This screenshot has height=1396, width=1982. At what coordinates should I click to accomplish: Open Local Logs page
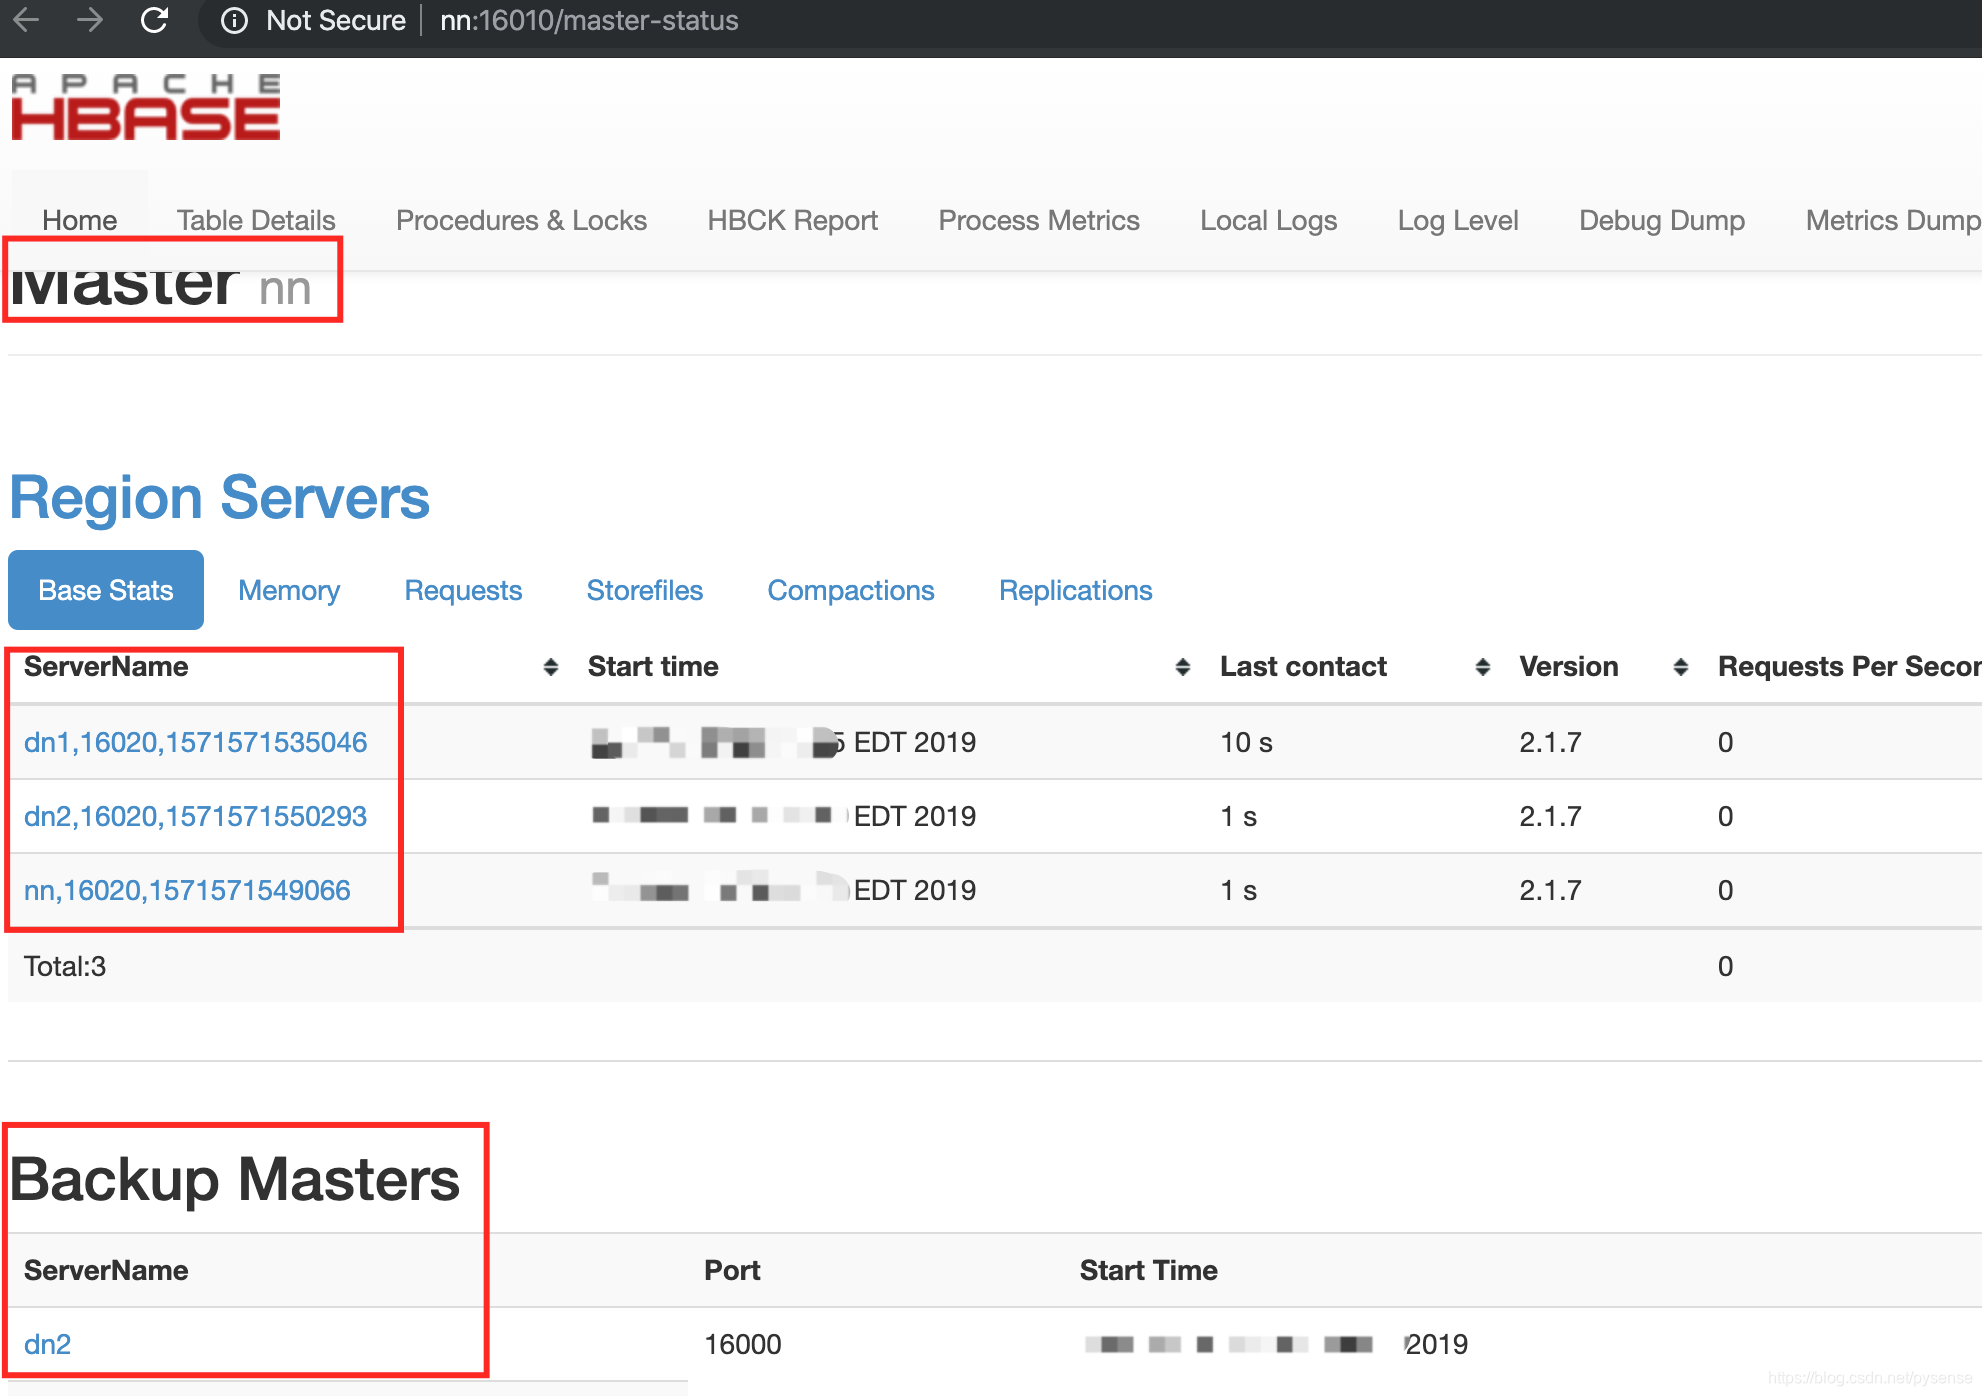coord(1268,220)
